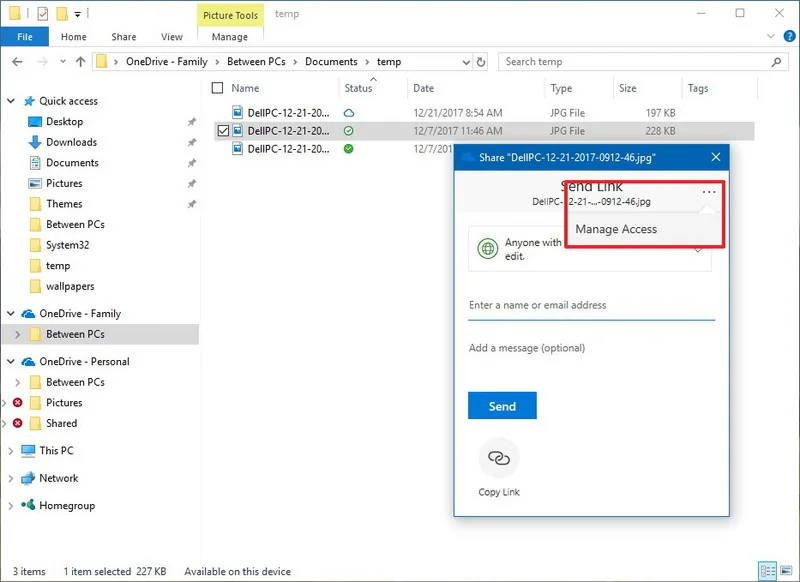Click the Picture Tools contextual tab
Image resolution: width=800 pixels, height=582 pixels.
[230, 15]
